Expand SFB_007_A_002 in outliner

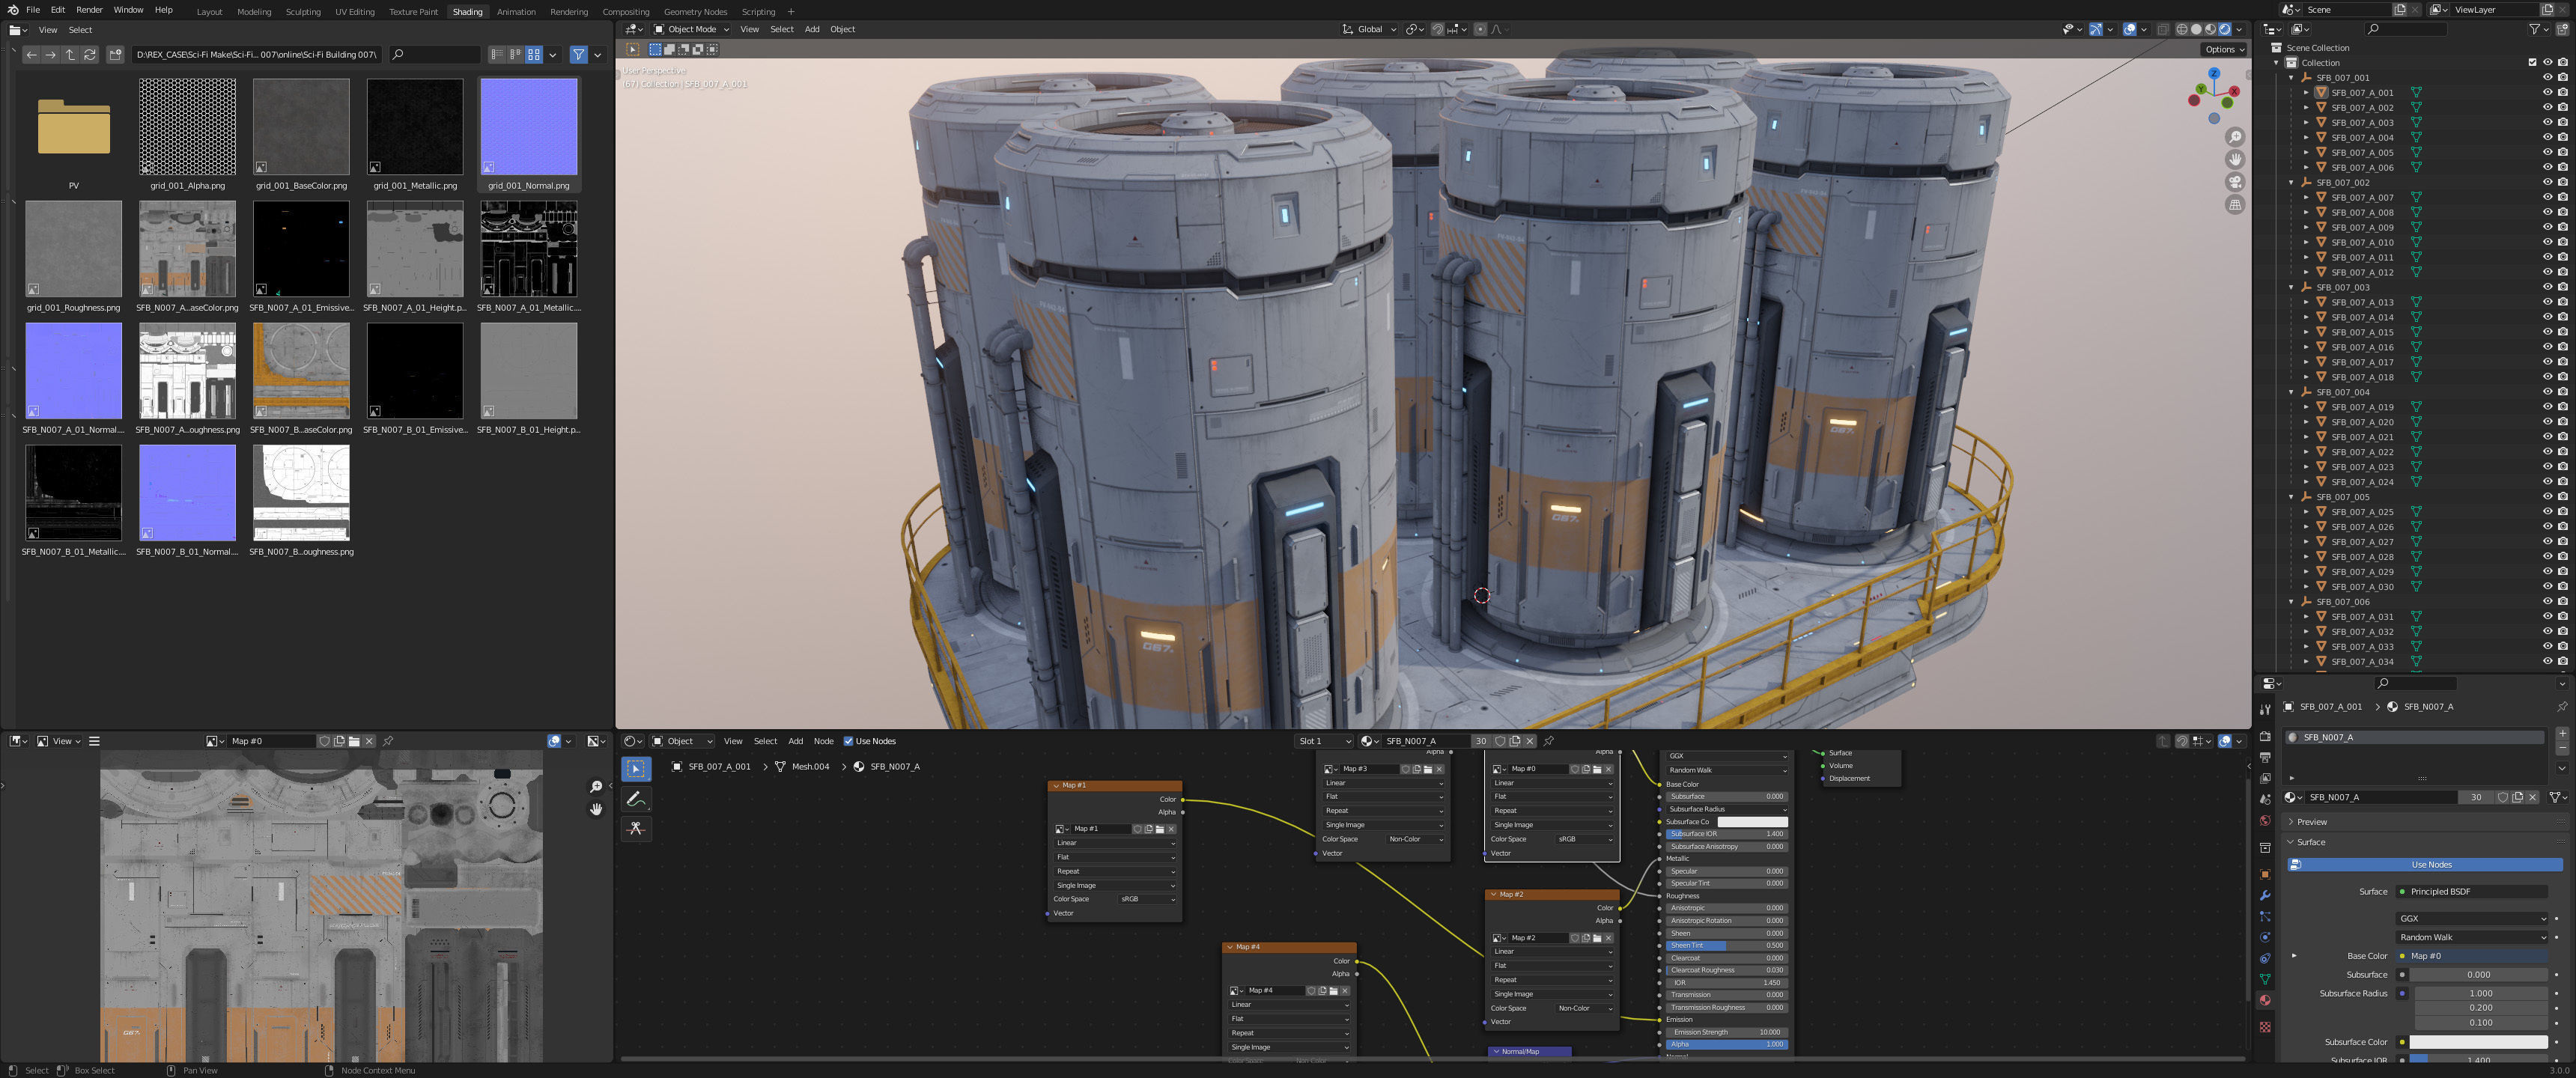coord(2307,107)
